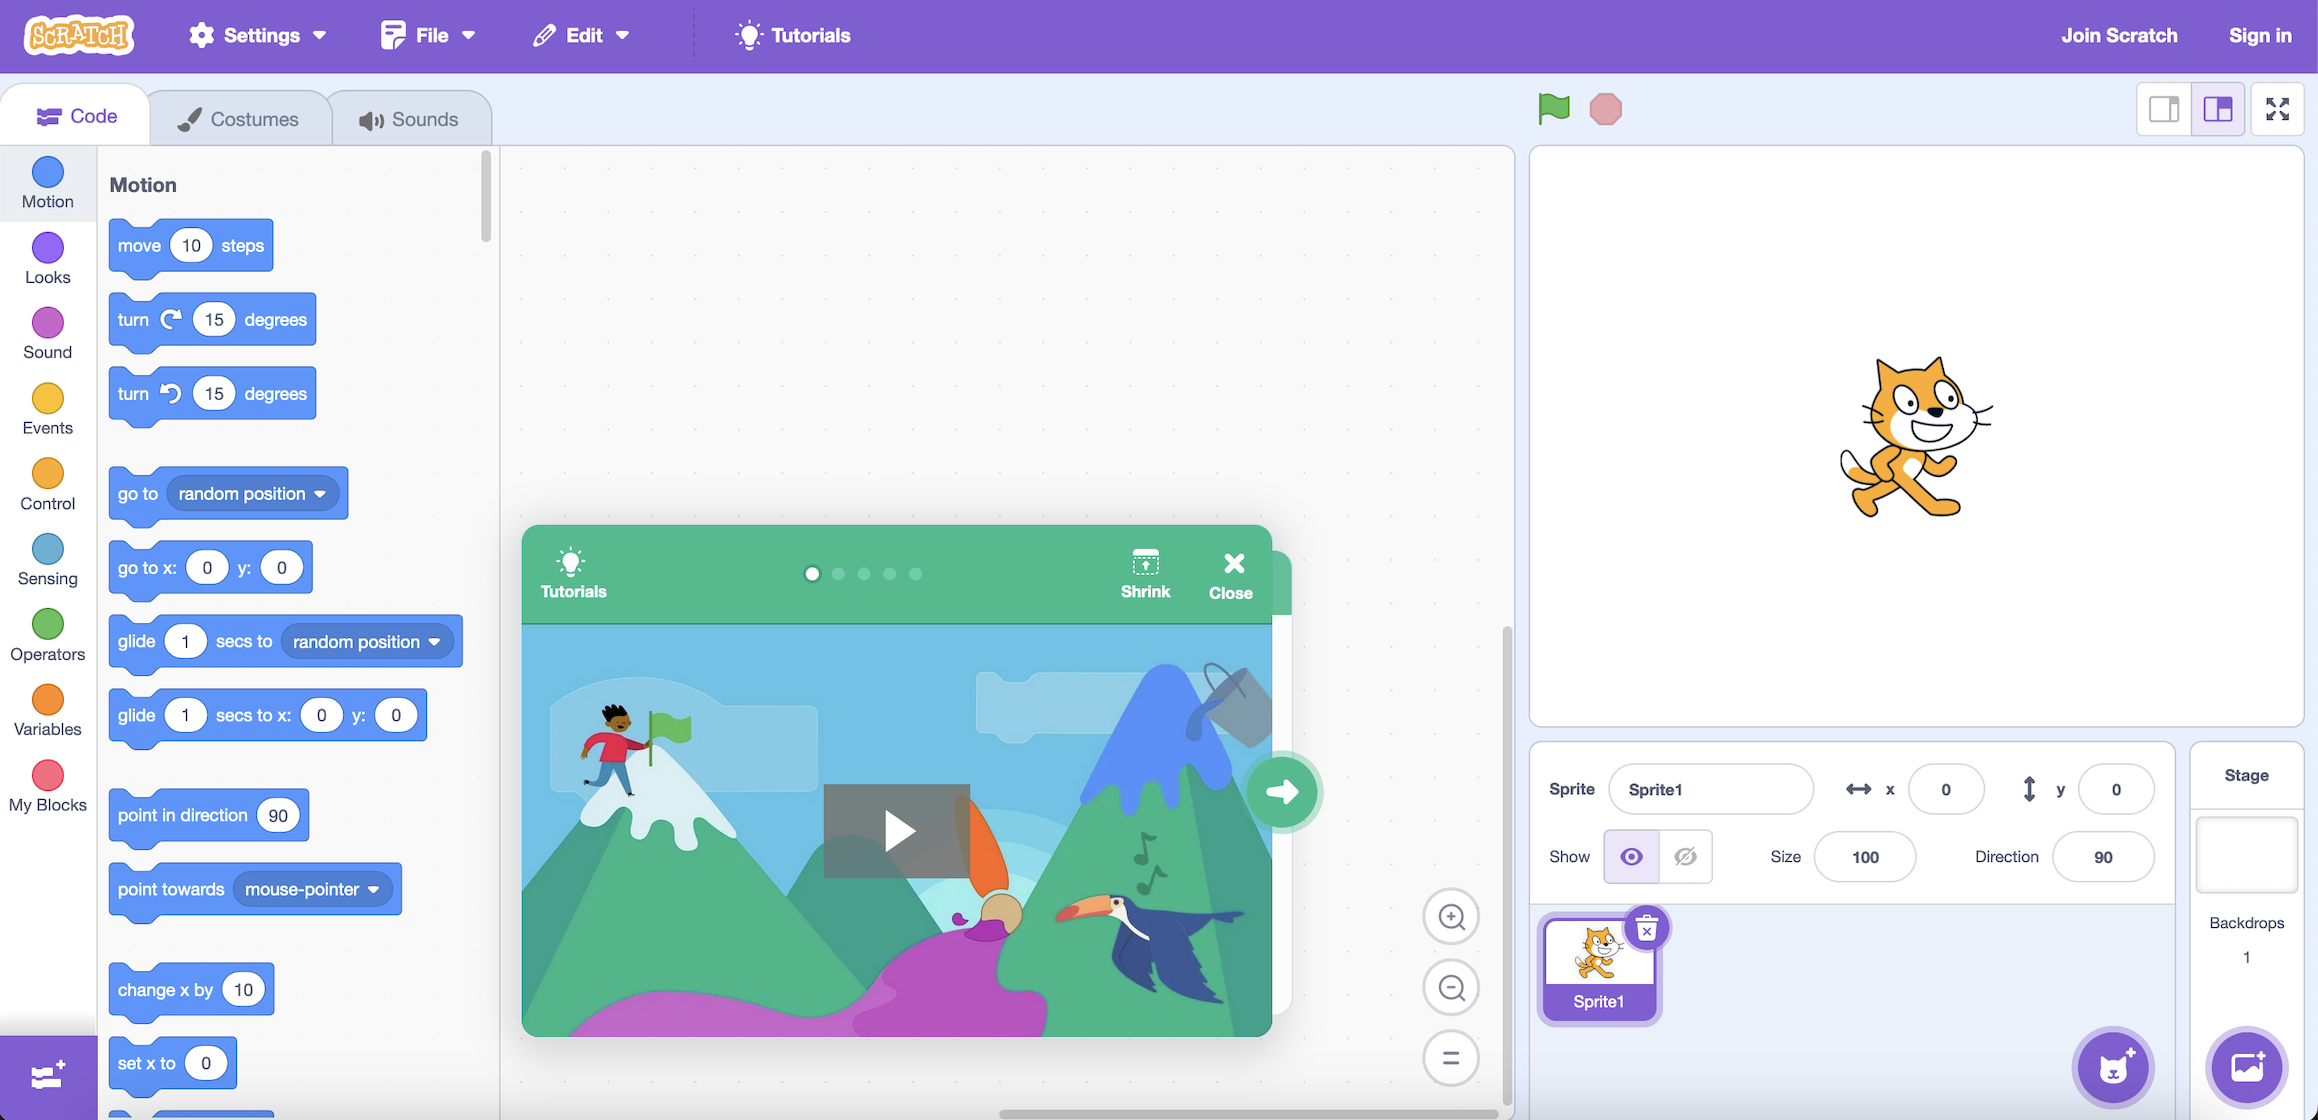
Task: Click the Scratch cat on stage
Action: (x=1914, y=437)
